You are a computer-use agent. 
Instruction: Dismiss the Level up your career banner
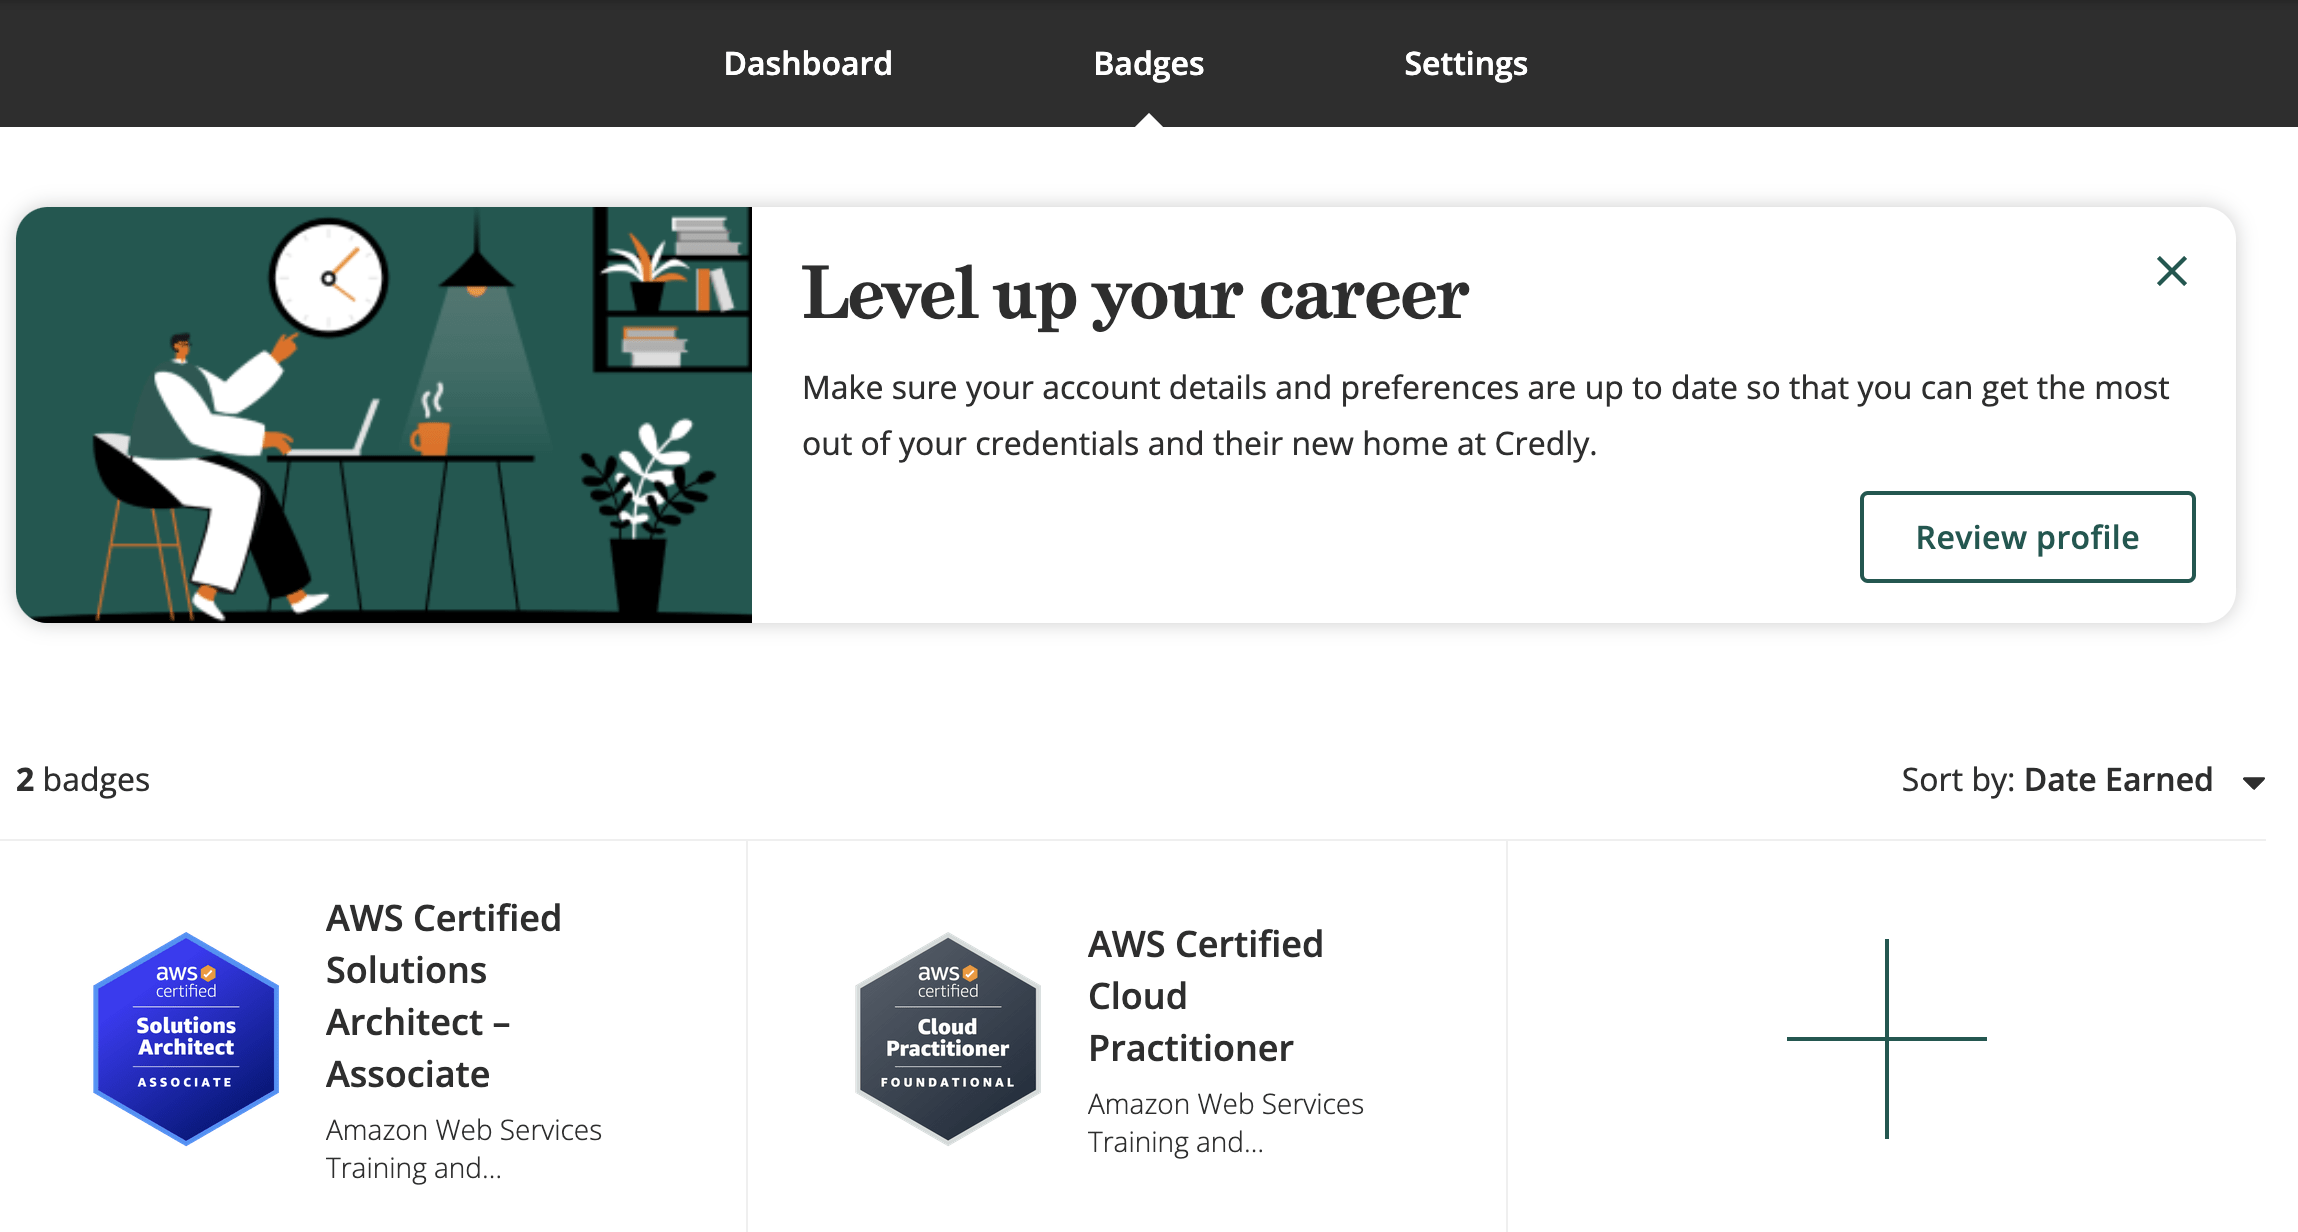pyautogui.click(x=2171, y=271)
